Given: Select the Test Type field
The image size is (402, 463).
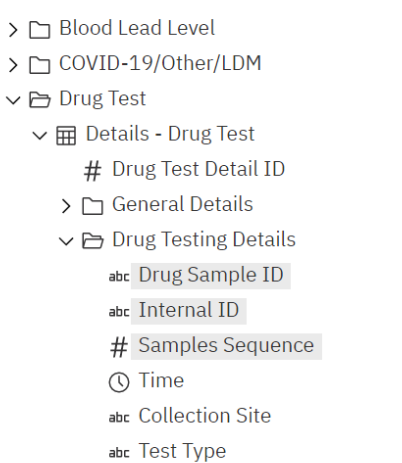Looking at the screenshot, I should click(x=182, y=451).
